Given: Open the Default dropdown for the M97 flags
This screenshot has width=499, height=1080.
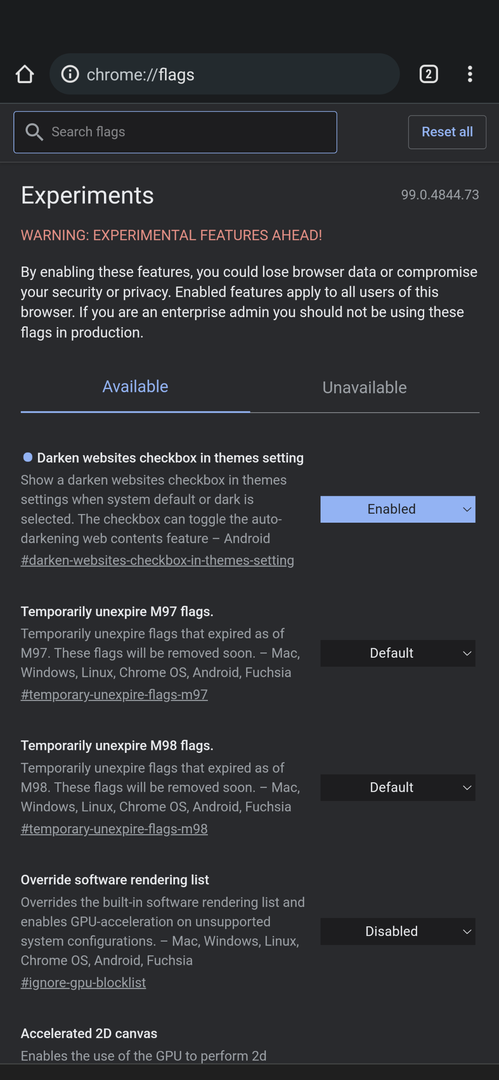Looking at the screenshot, I should [x=398, y=653].
